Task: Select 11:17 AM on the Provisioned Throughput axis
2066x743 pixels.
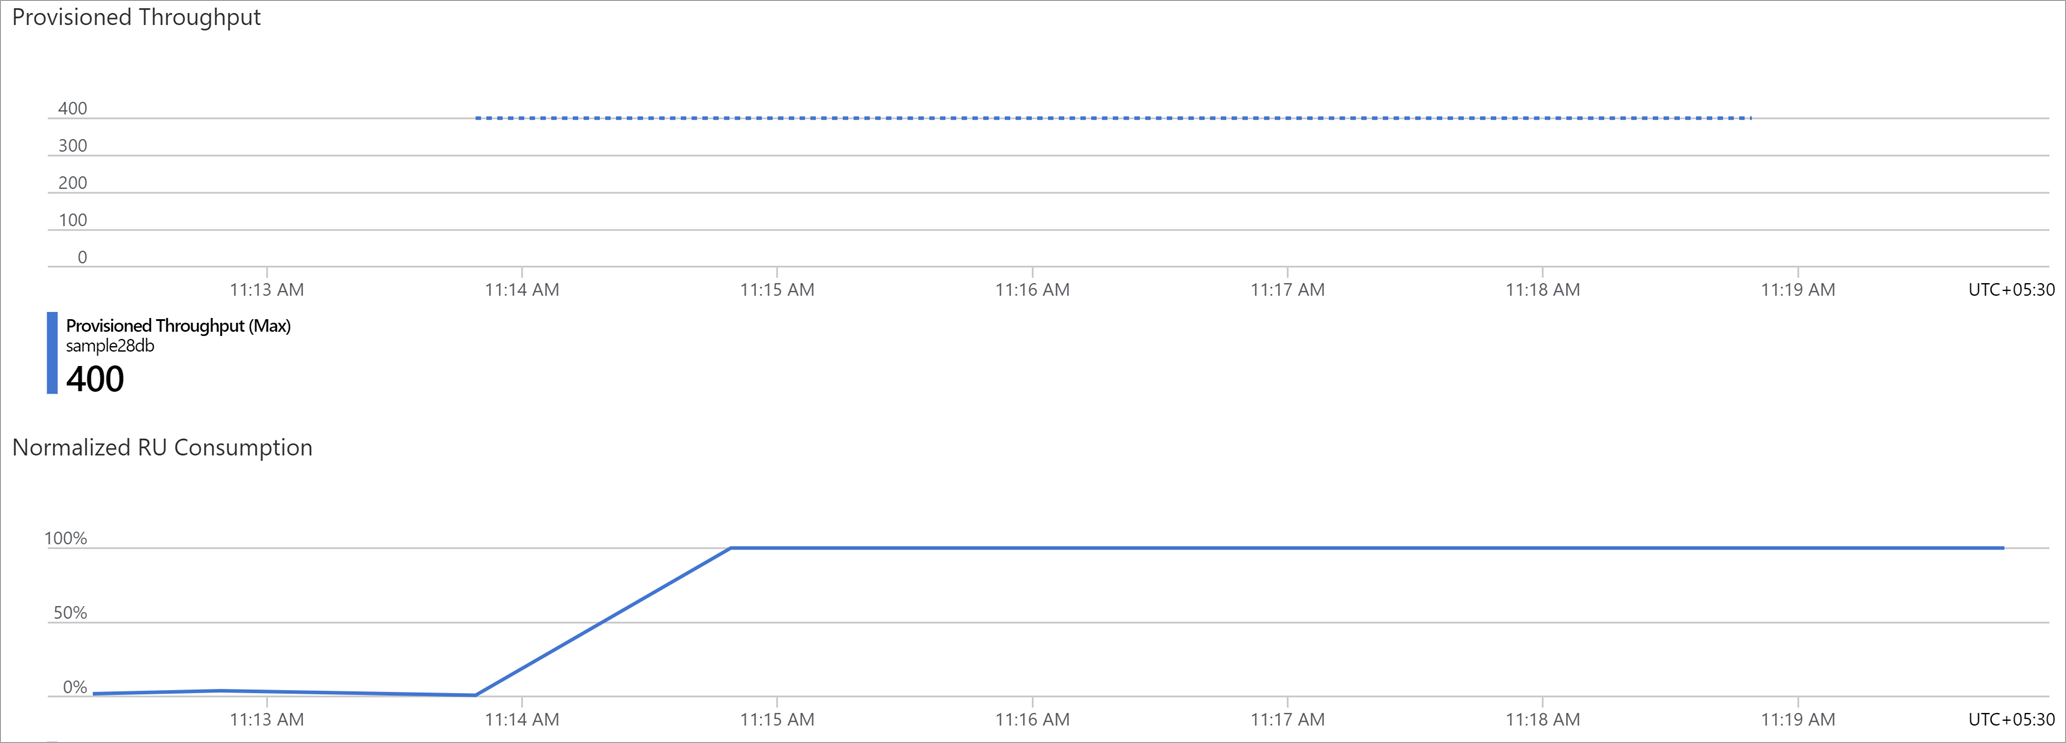Action: [x=1287, y=290]
